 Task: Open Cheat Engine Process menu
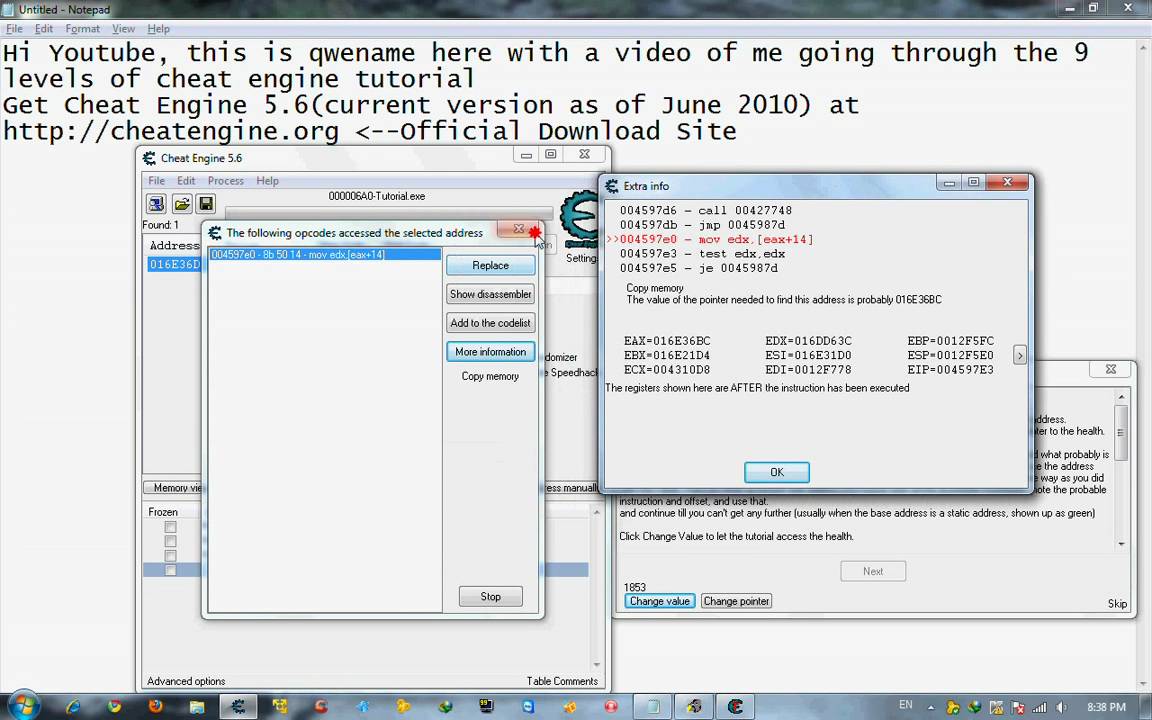pyautogui.click(x=226, y=181)
